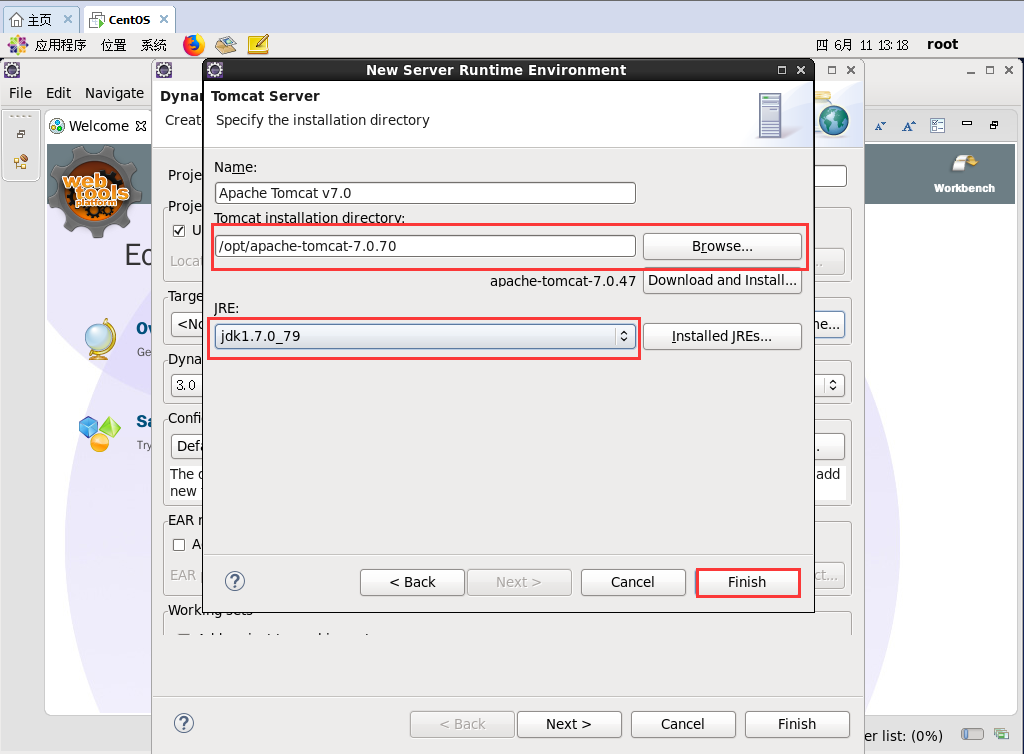
Task: Open the 位置 places menu
Action: point(114,45)
